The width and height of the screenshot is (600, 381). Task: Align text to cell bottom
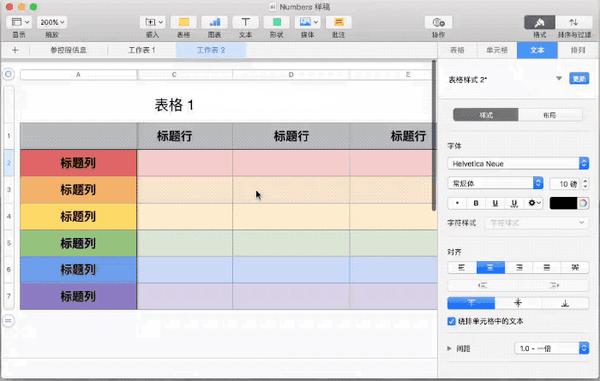tap(565, 303)
